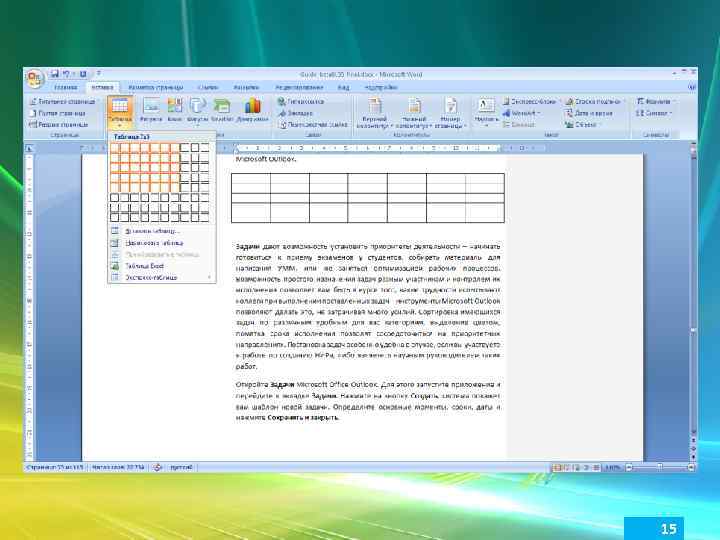The image size is (720, 540).
Task: Switch to Page Layout (Разметка страницы) tab
Action: tap(156, 87)
